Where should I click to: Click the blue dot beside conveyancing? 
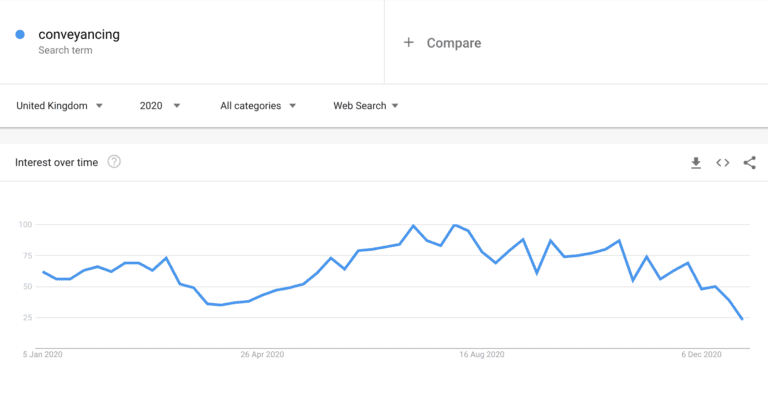tap(20, 34)
